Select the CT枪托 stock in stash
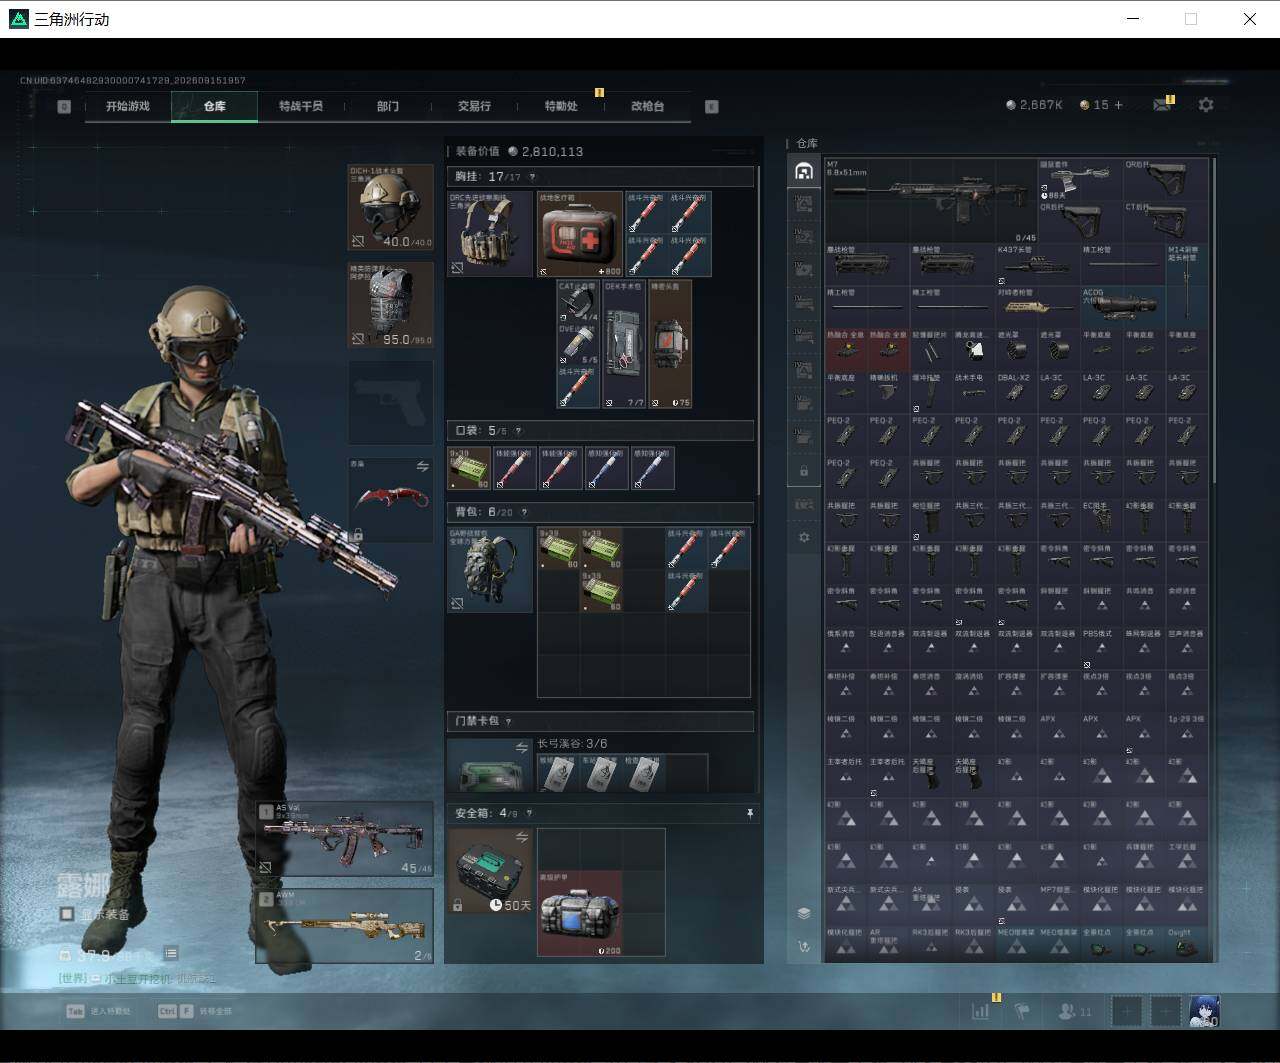The image size is (1280, 1063). [x=1164, y=222]
